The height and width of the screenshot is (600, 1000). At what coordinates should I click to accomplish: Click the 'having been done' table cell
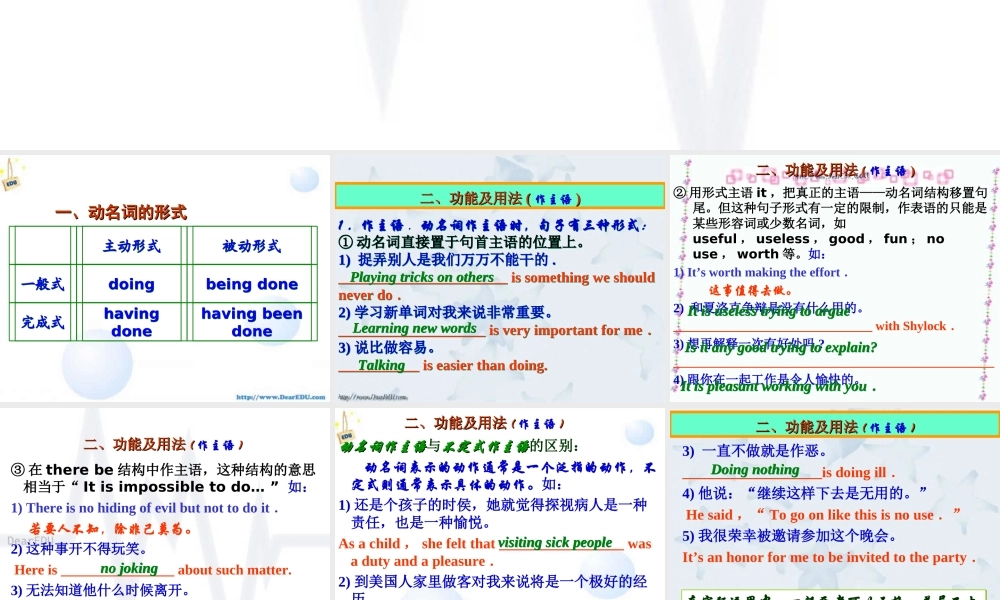(252, 322)
